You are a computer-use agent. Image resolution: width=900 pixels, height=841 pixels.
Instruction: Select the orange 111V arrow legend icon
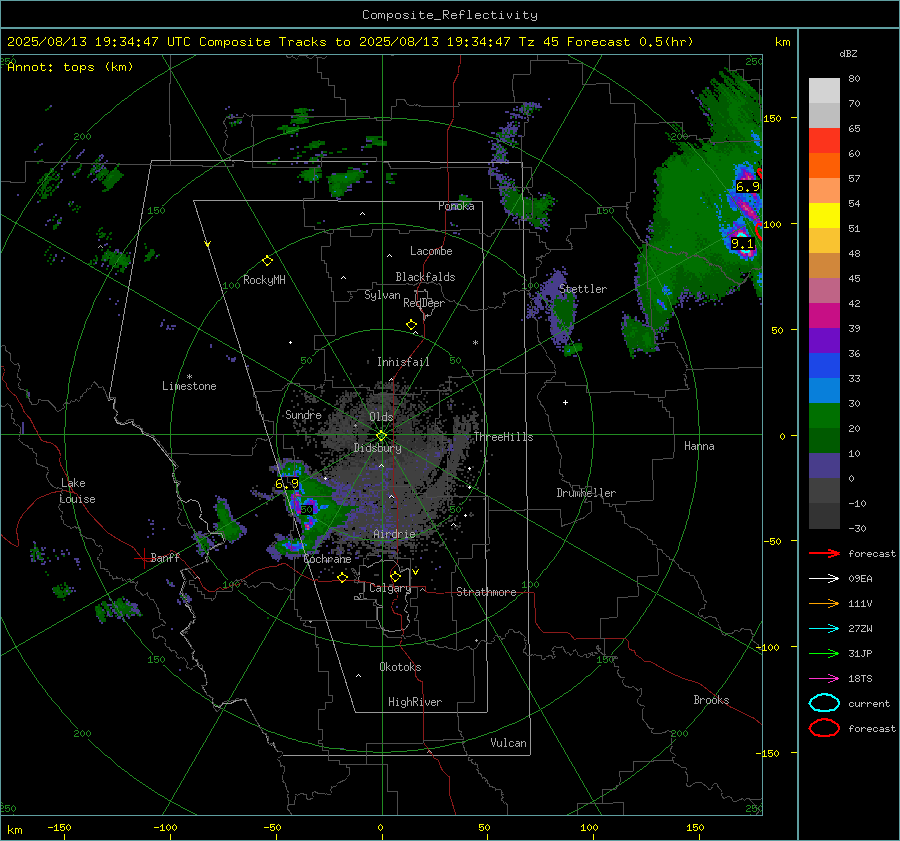[824, 603]
